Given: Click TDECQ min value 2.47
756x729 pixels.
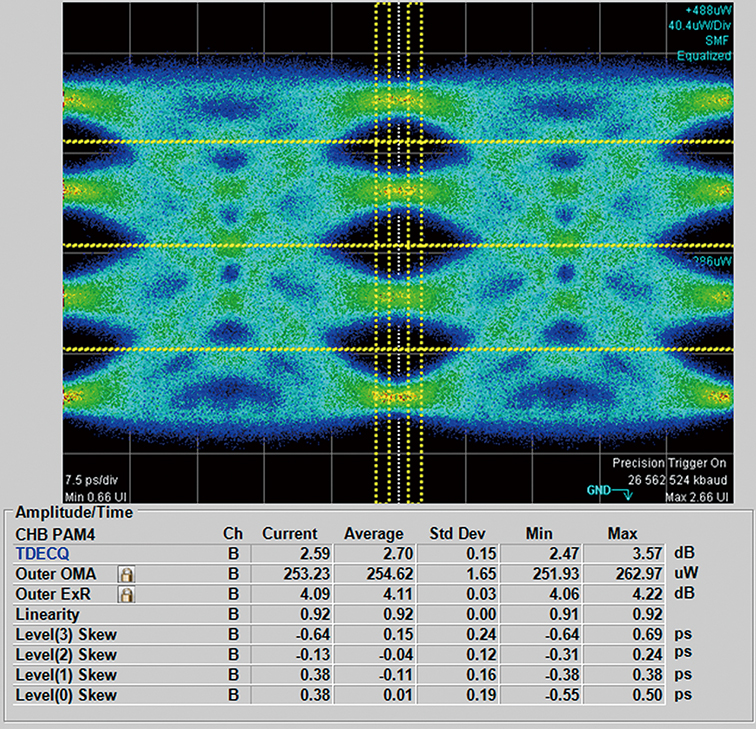Looking at the screenshot, I should (564, 554).
